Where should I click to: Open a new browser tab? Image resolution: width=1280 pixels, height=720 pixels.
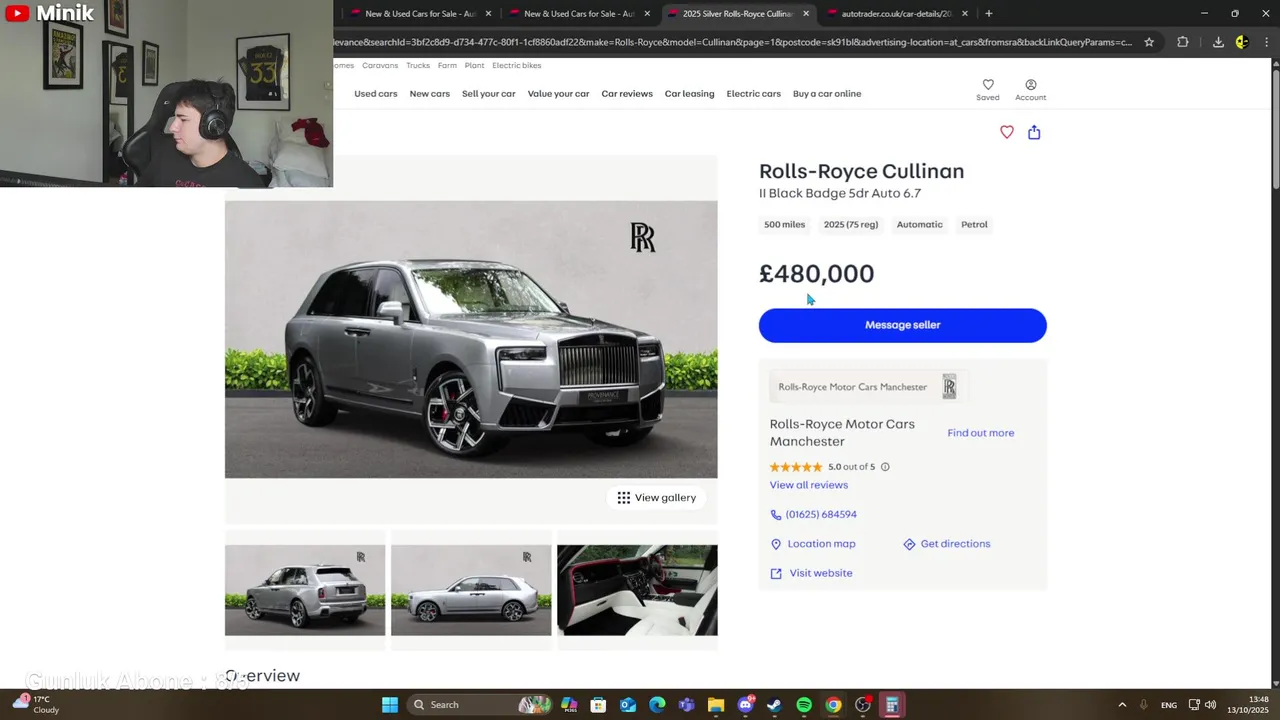point(989,14)
